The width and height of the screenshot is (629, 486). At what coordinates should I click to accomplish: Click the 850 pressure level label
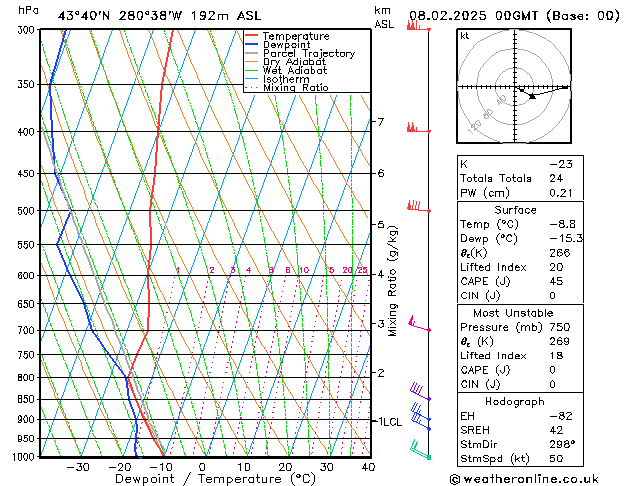[28, 400]
